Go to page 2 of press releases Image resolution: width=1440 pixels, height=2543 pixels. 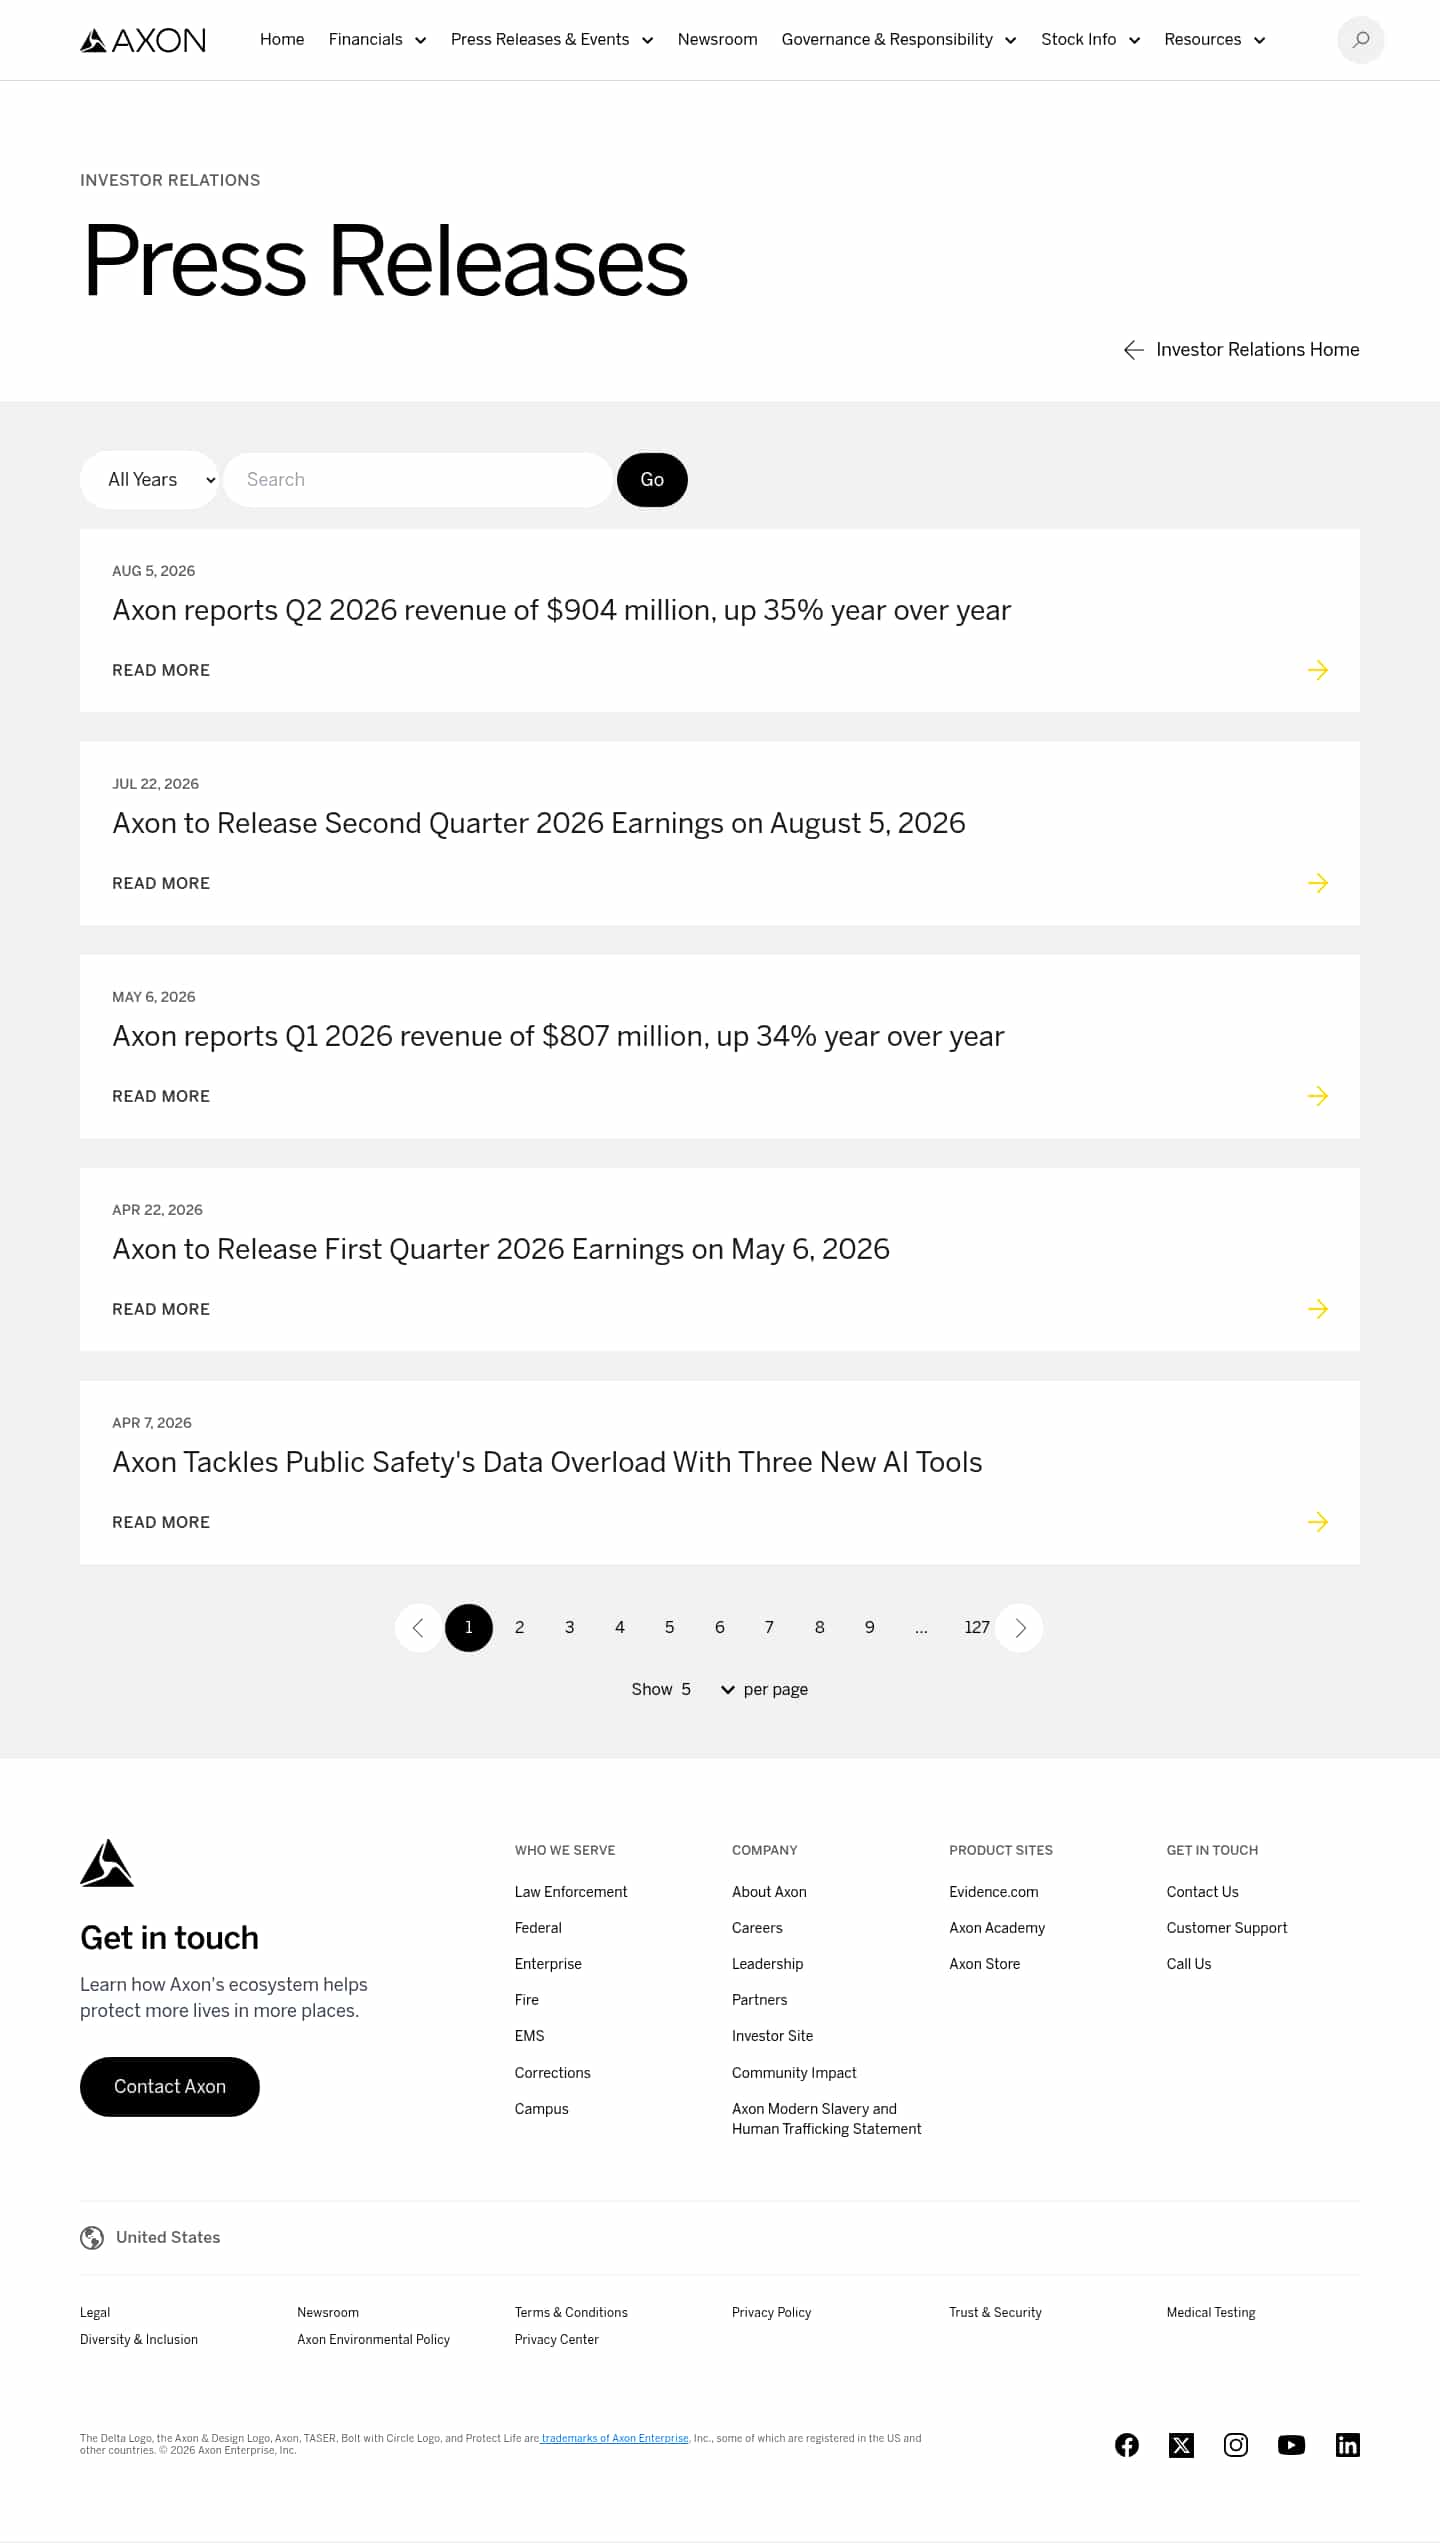point(519,1628)
